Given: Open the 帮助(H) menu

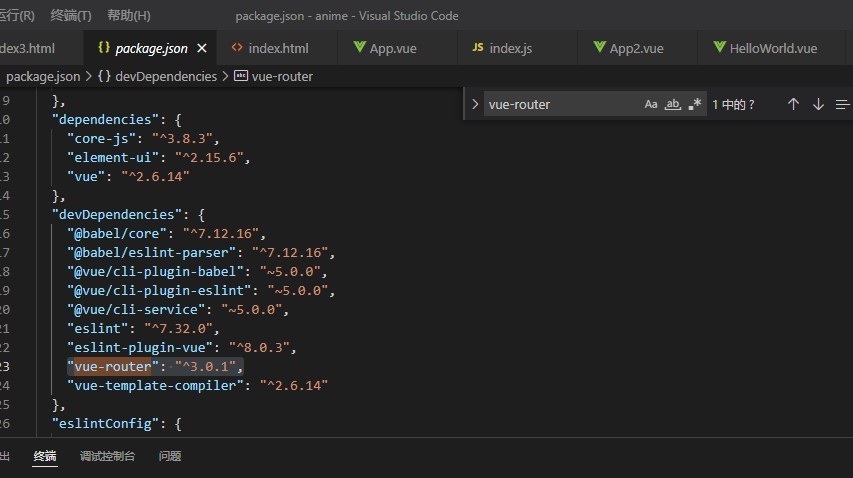Looking at the screenshot, I should tap(129, 16).
